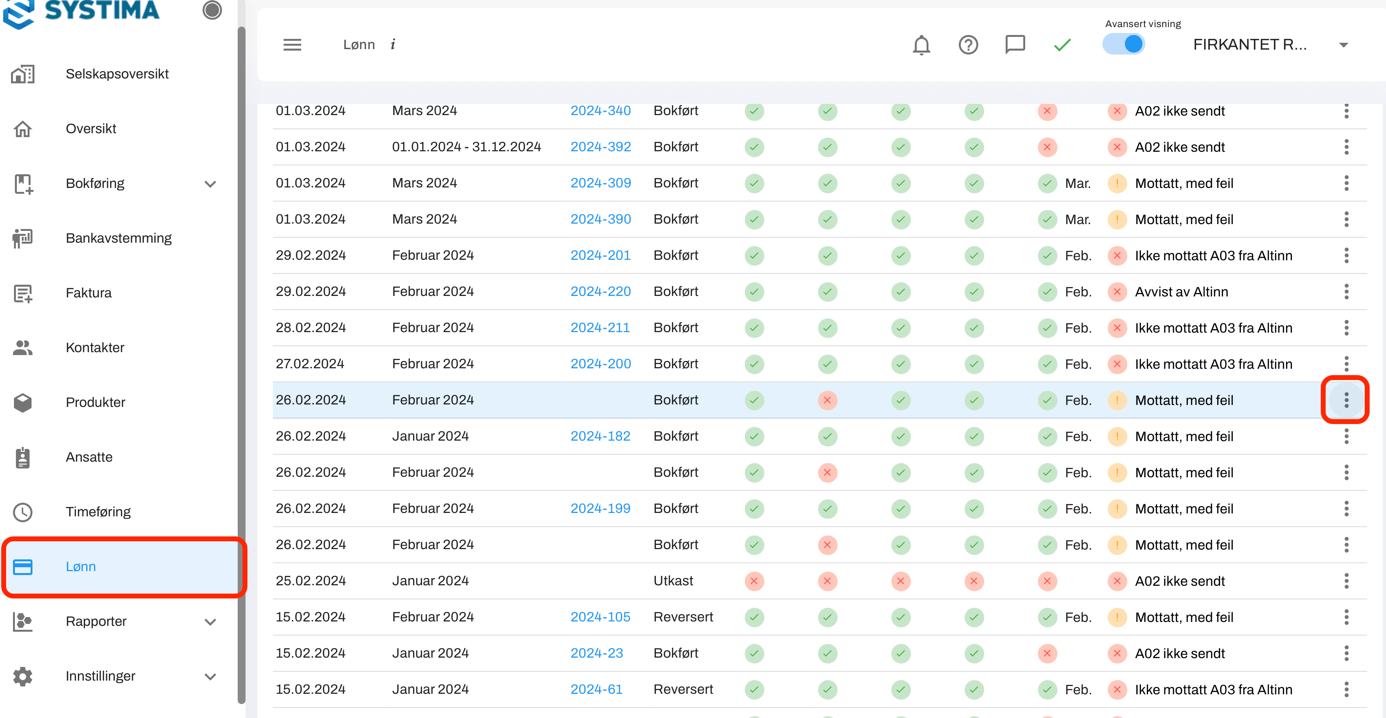This screenshot has height=718, width=1386.
Task: Open voucher link 2024-220
Action: point(600,292)
